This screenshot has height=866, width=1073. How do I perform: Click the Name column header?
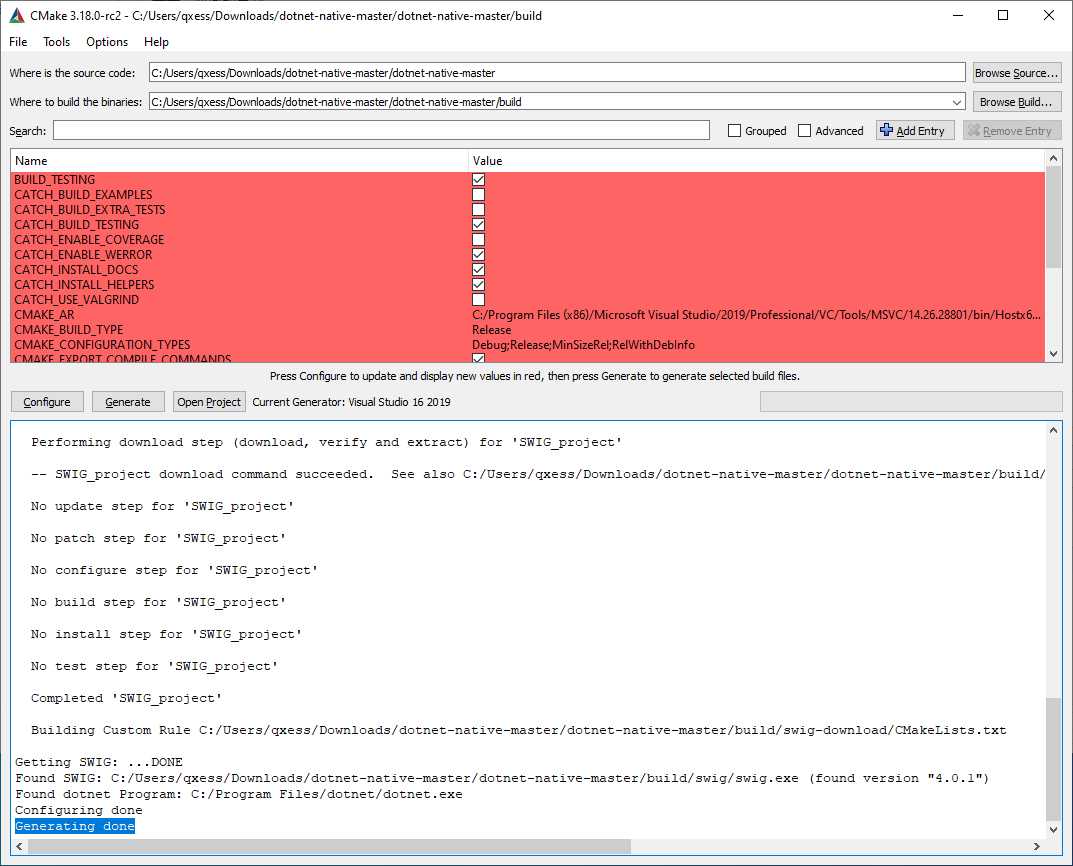(x=240, y=161)
